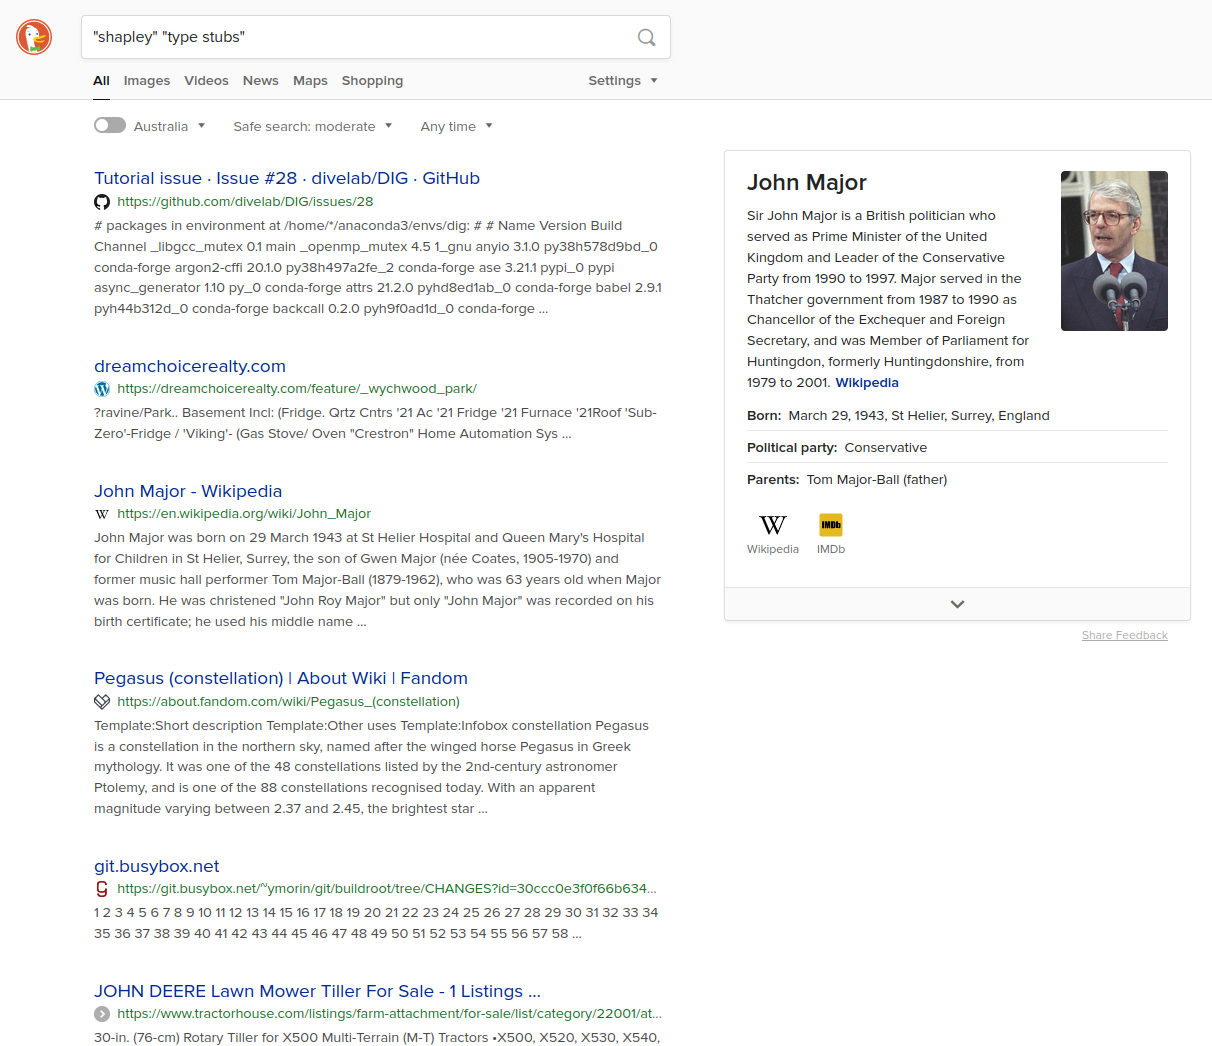Select the All search tab
Image resolution: width=1212 pixels, height=1046 pixels.
[x=102, y=81]
